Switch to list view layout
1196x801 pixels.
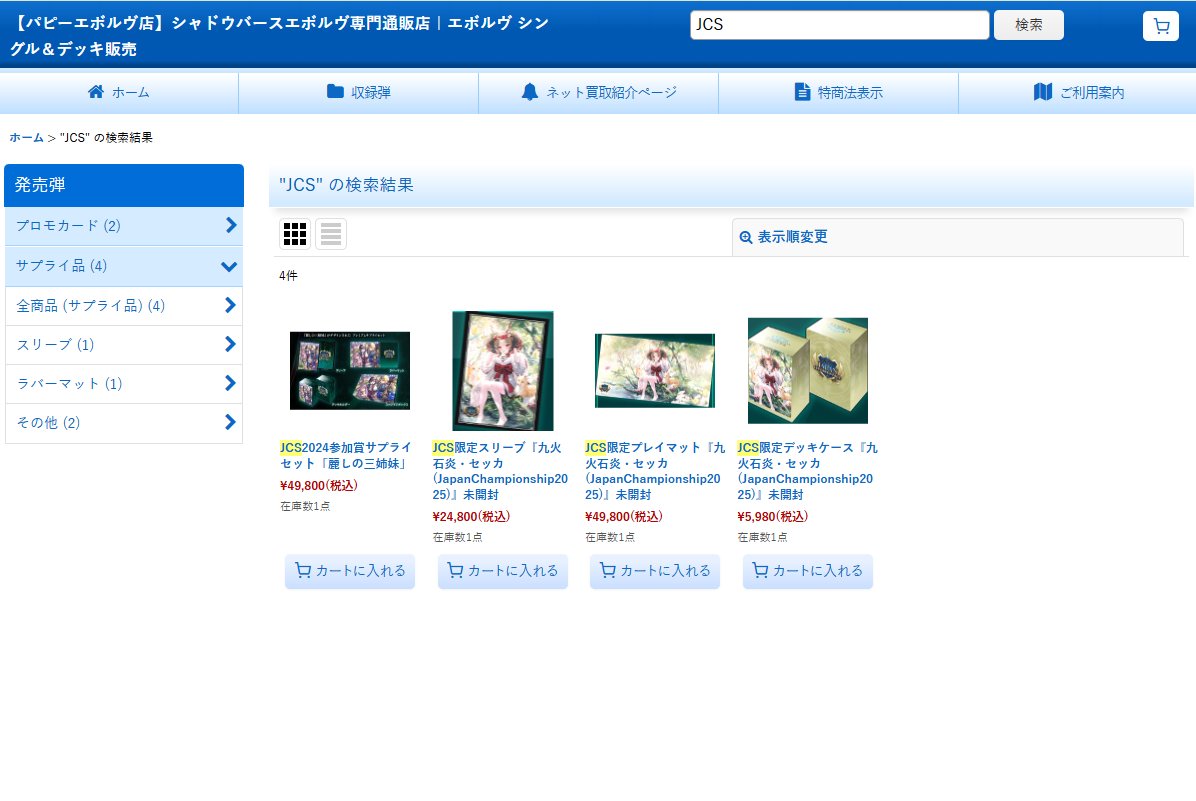click(x=331, y=234)
